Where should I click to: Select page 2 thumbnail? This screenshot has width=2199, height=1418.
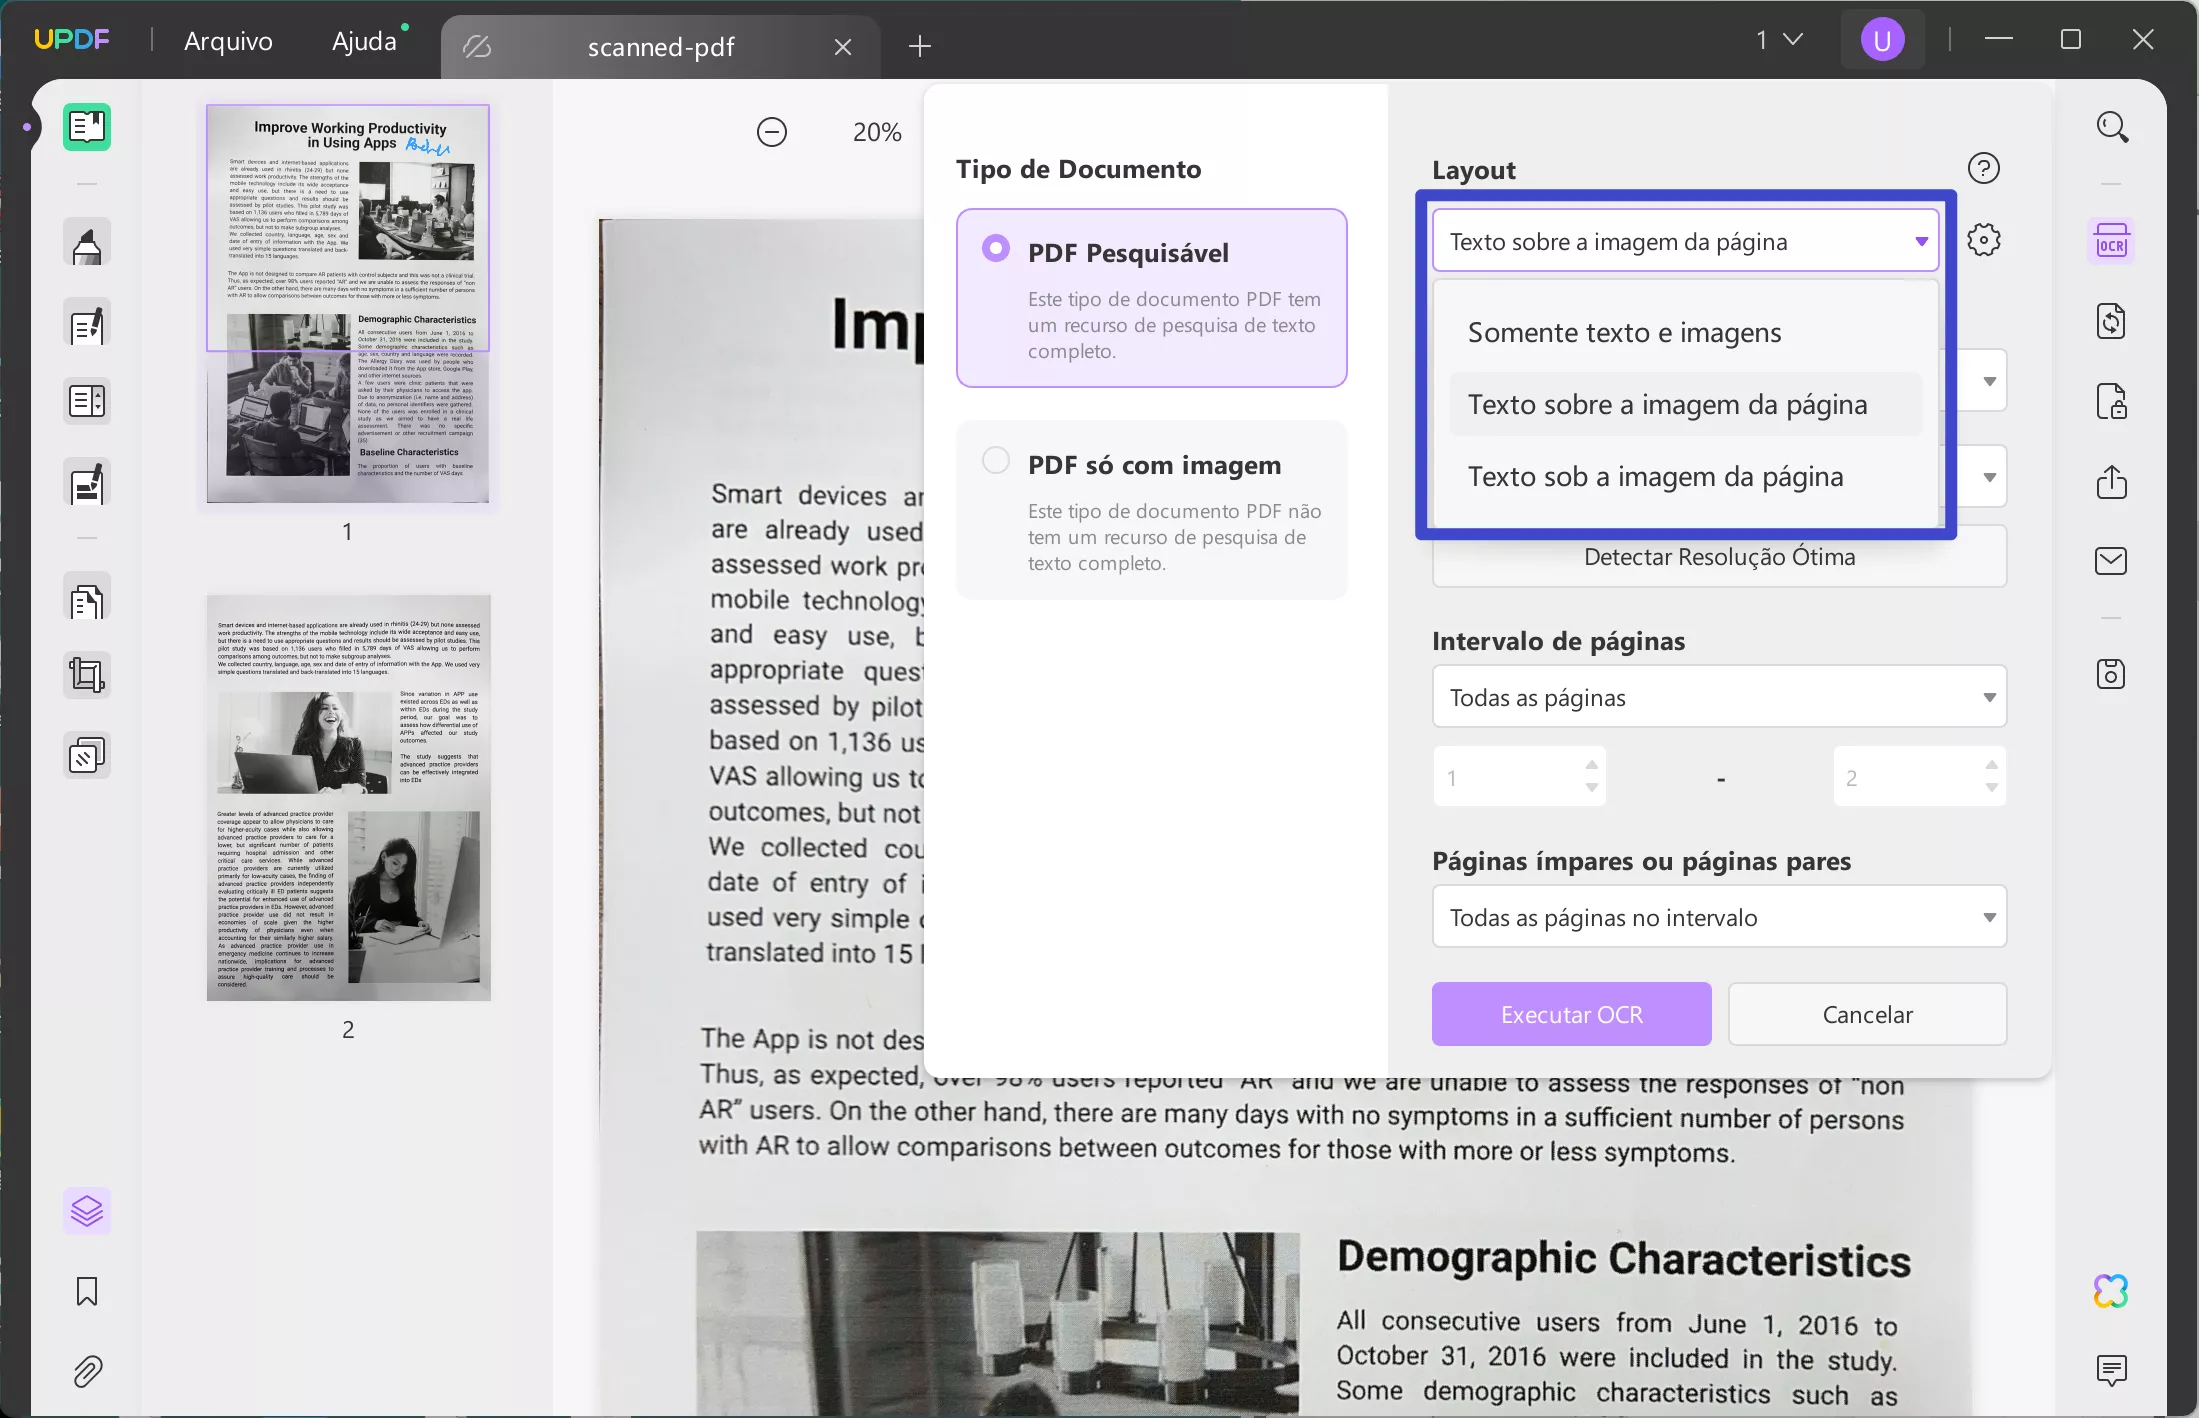click(x=347, y=797)
